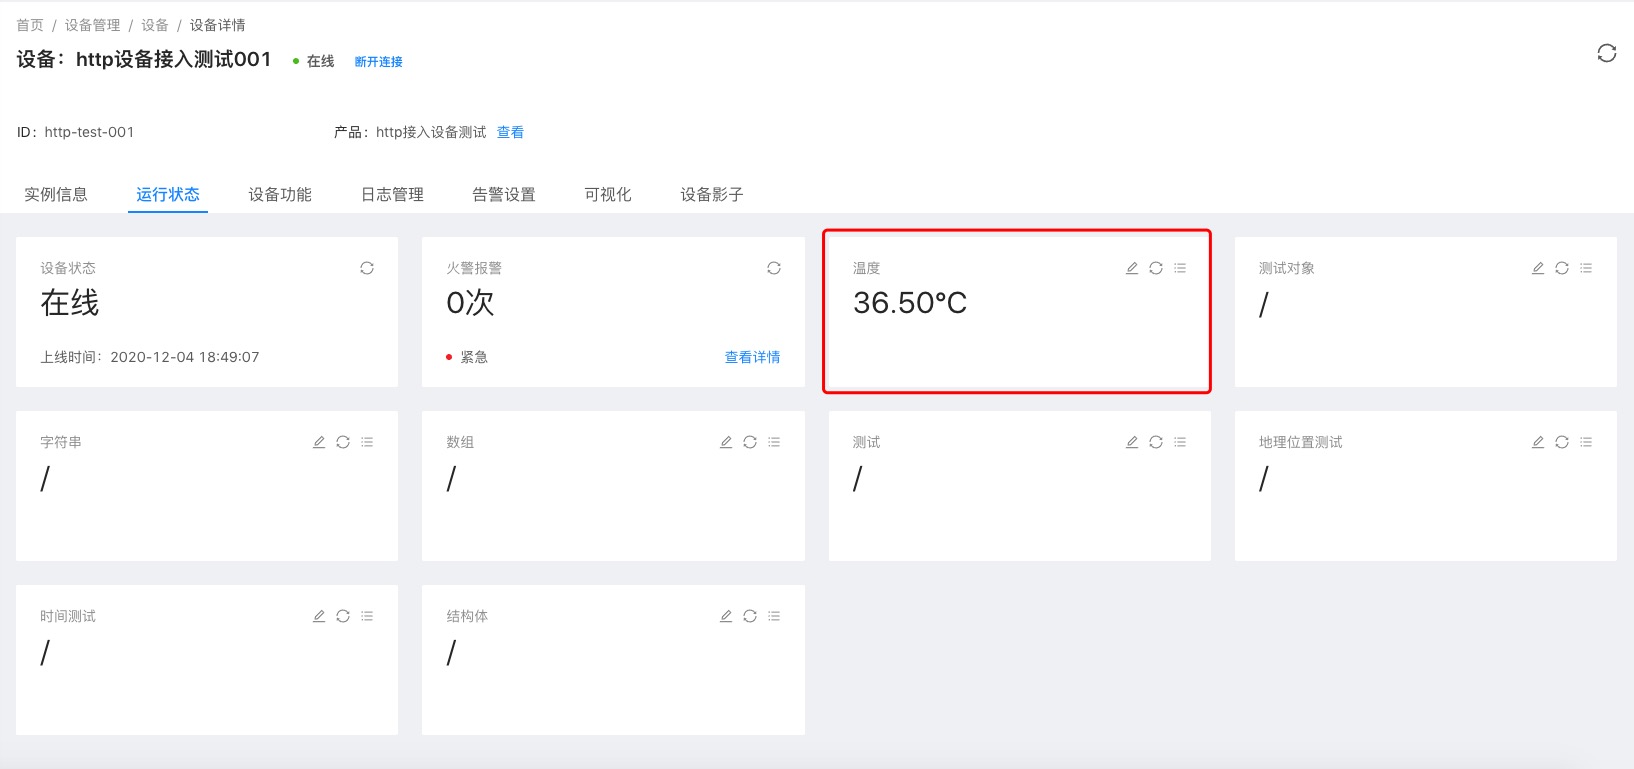Switch to the 实例信息 tab
The width and height of the screenshot is (1634, 769).
(x=56, y=194)
